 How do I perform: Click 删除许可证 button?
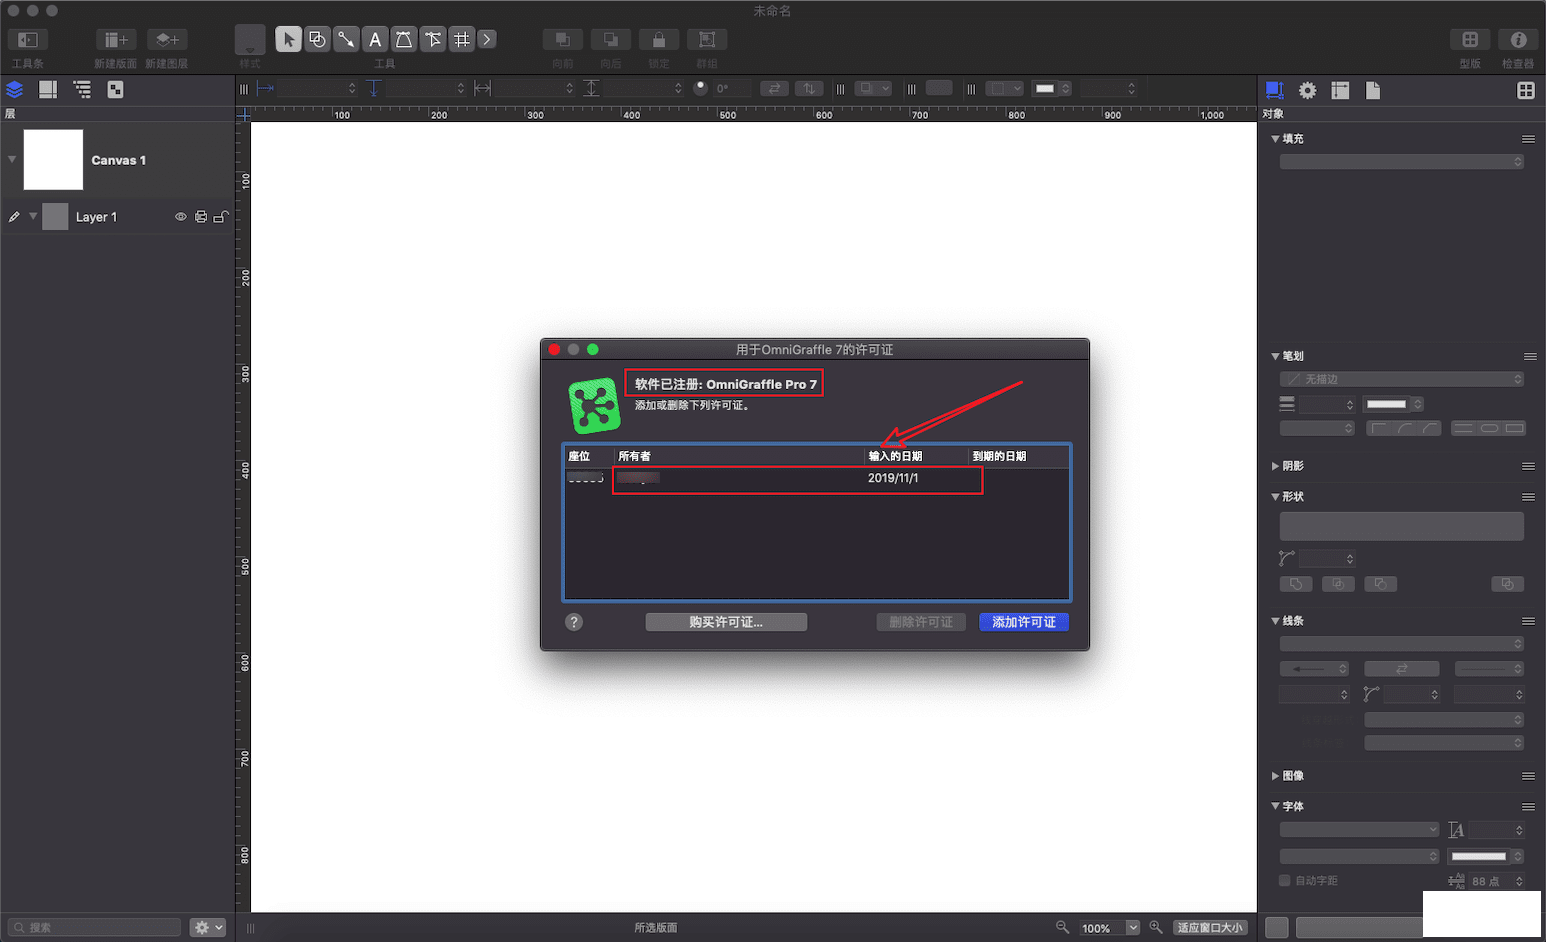[921, 622]
